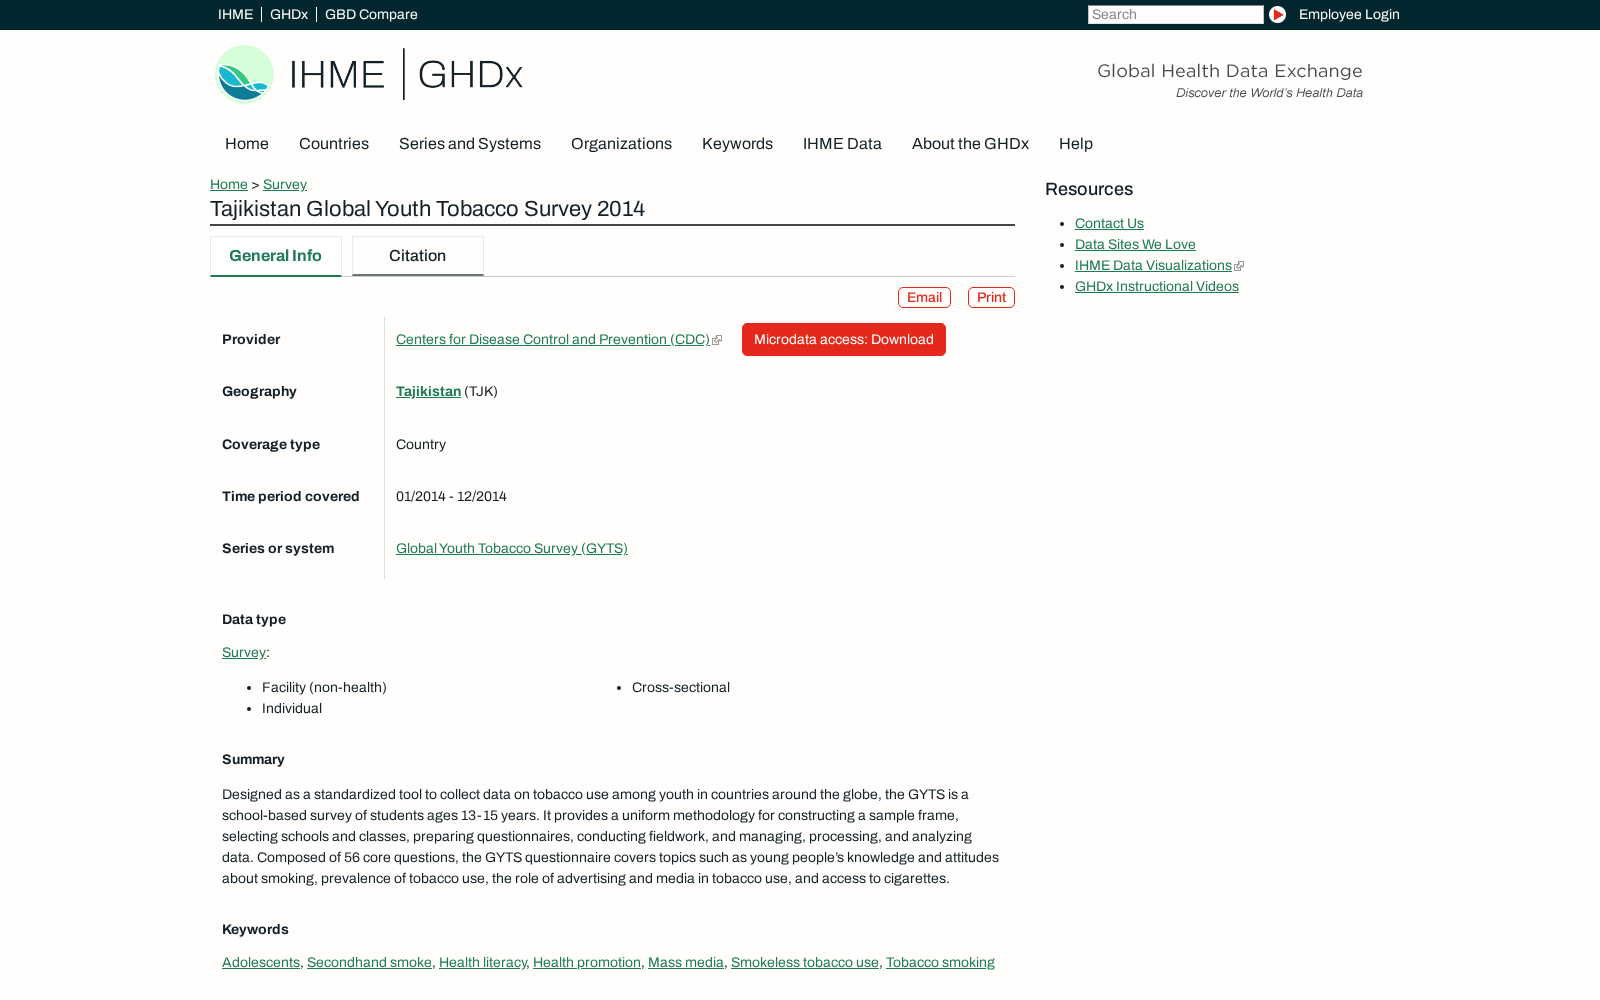Open the Organizations menu item
The height and width of the screenshot is (1000, 1600).
click(621, 143)
